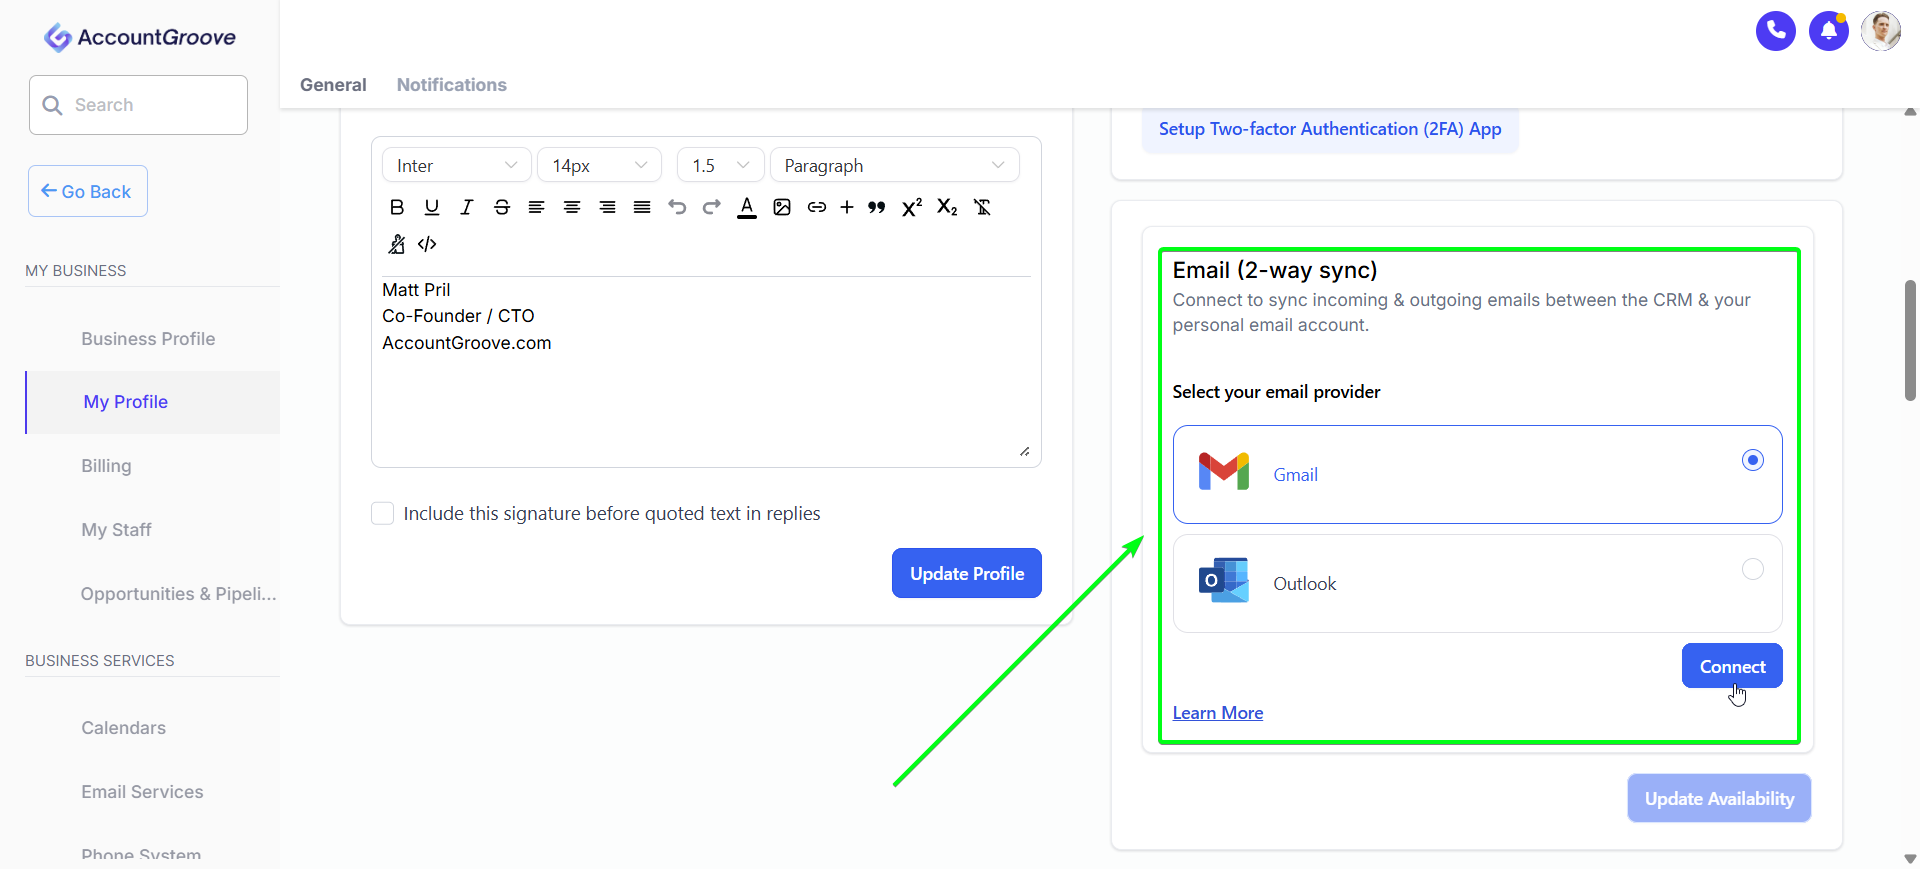This screenshot has height=869, width=1920.
Task: Click the sidebar Search field
Action: click(138, 105)
